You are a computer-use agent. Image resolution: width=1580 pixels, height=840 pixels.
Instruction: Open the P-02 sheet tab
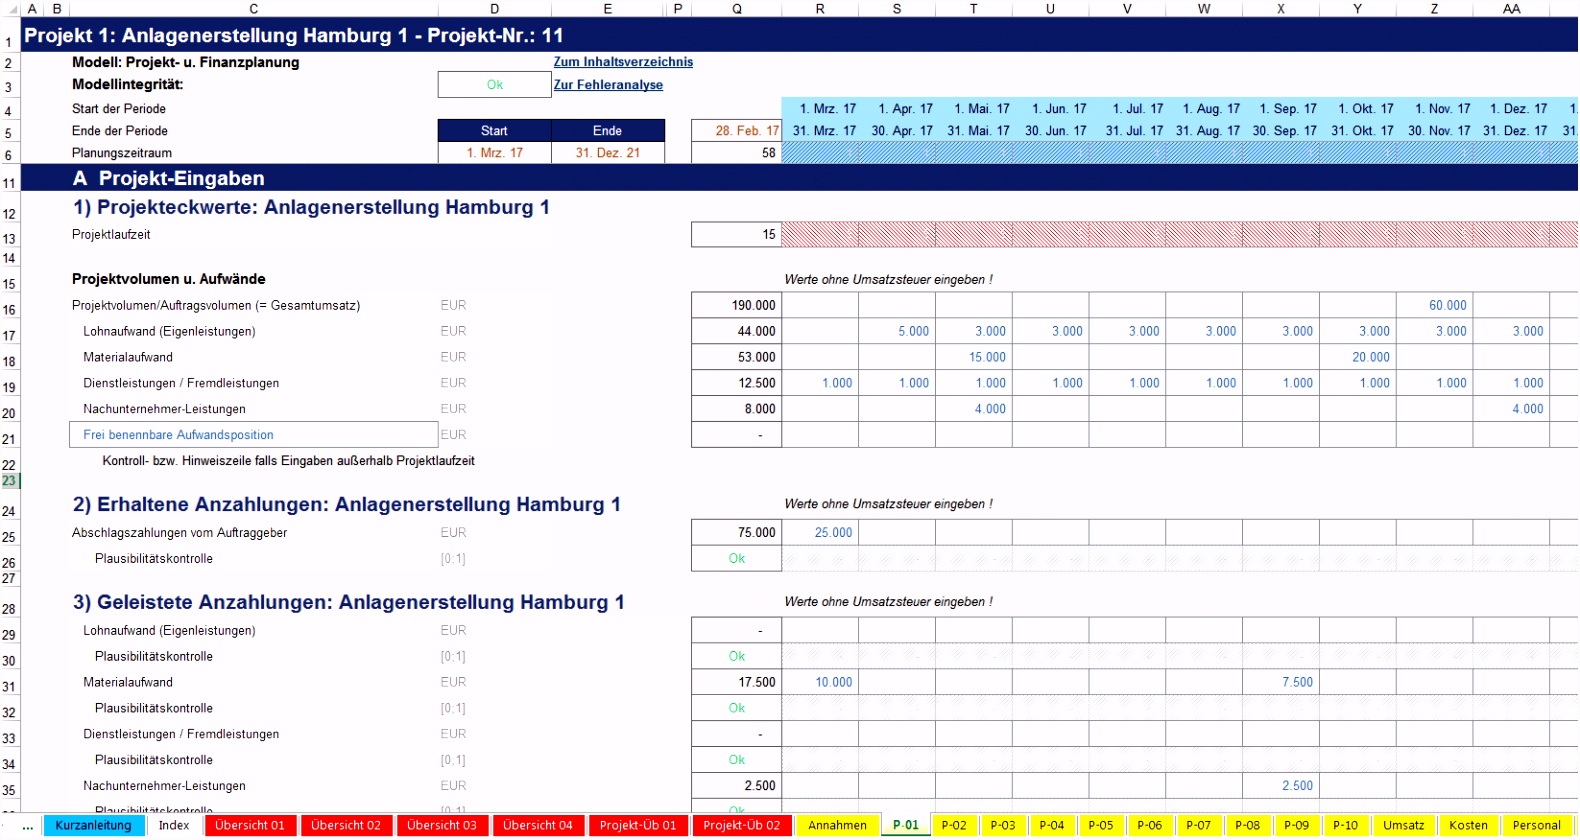954,825
